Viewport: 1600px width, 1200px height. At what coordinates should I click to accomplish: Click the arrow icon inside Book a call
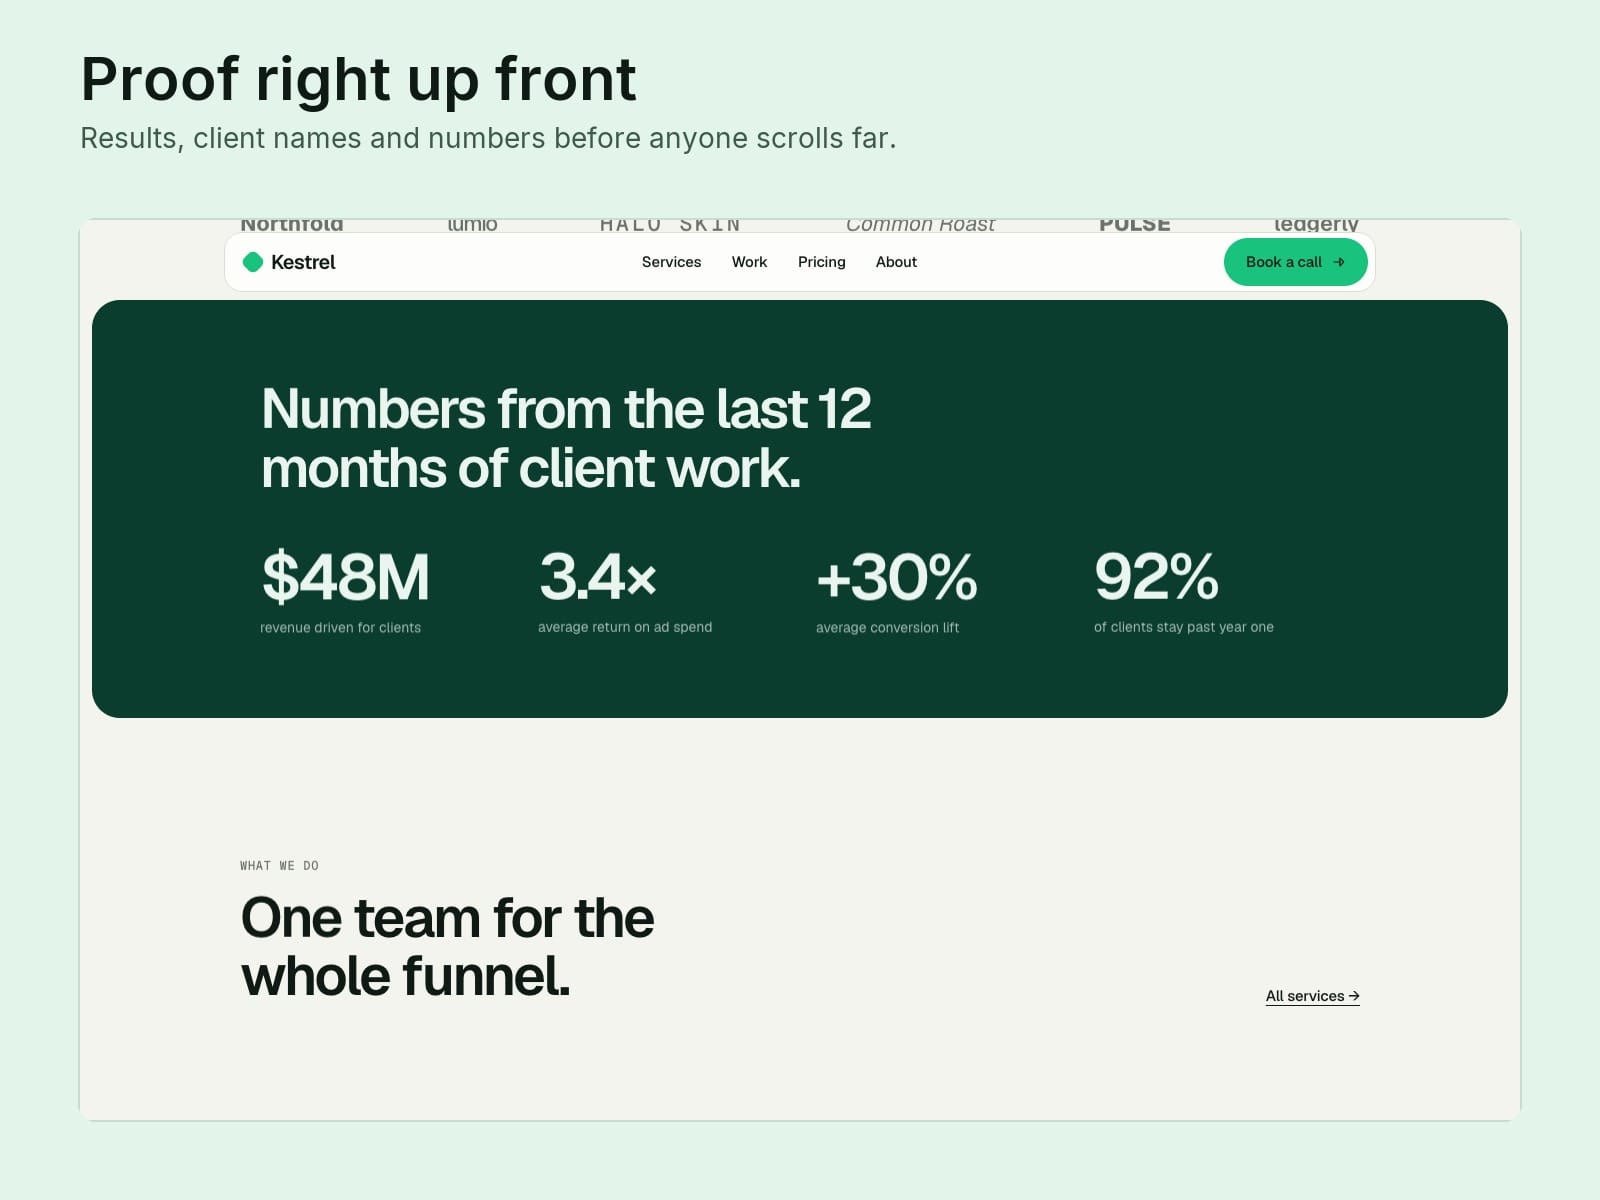[x=1339, y=262]
